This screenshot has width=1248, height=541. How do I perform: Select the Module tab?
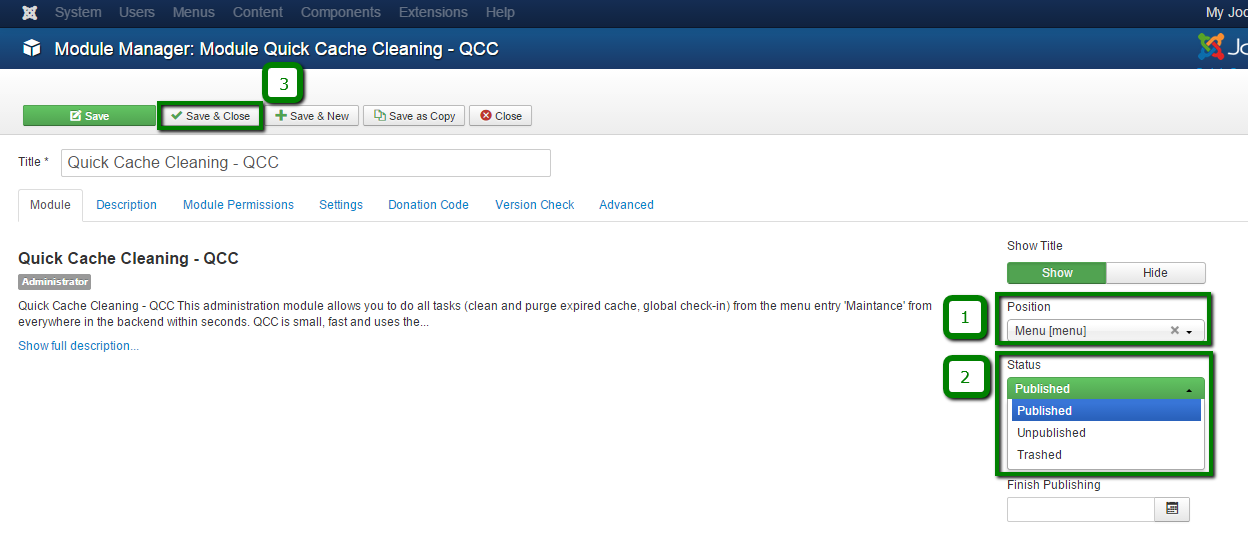pyautogui.click(x=50, y=205)
